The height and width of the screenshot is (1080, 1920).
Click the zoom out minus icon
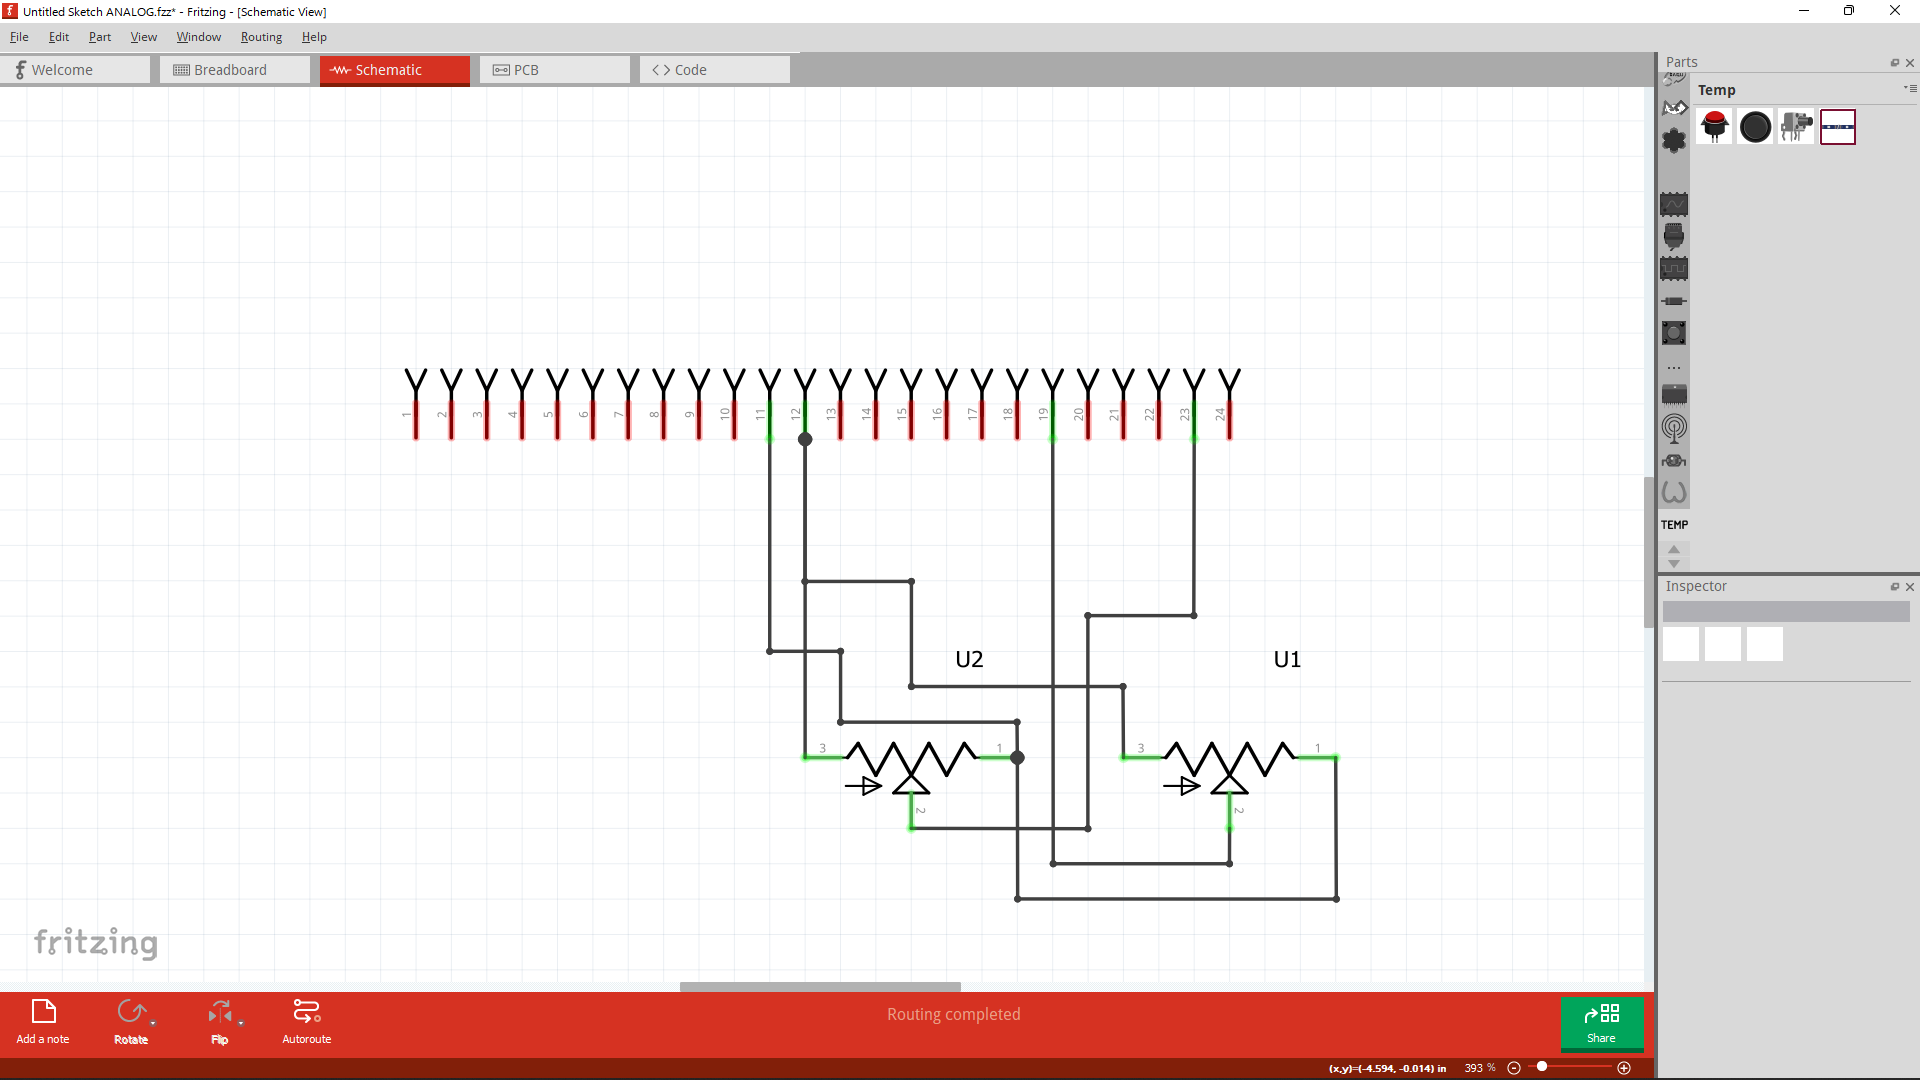click(1514, 1068)
